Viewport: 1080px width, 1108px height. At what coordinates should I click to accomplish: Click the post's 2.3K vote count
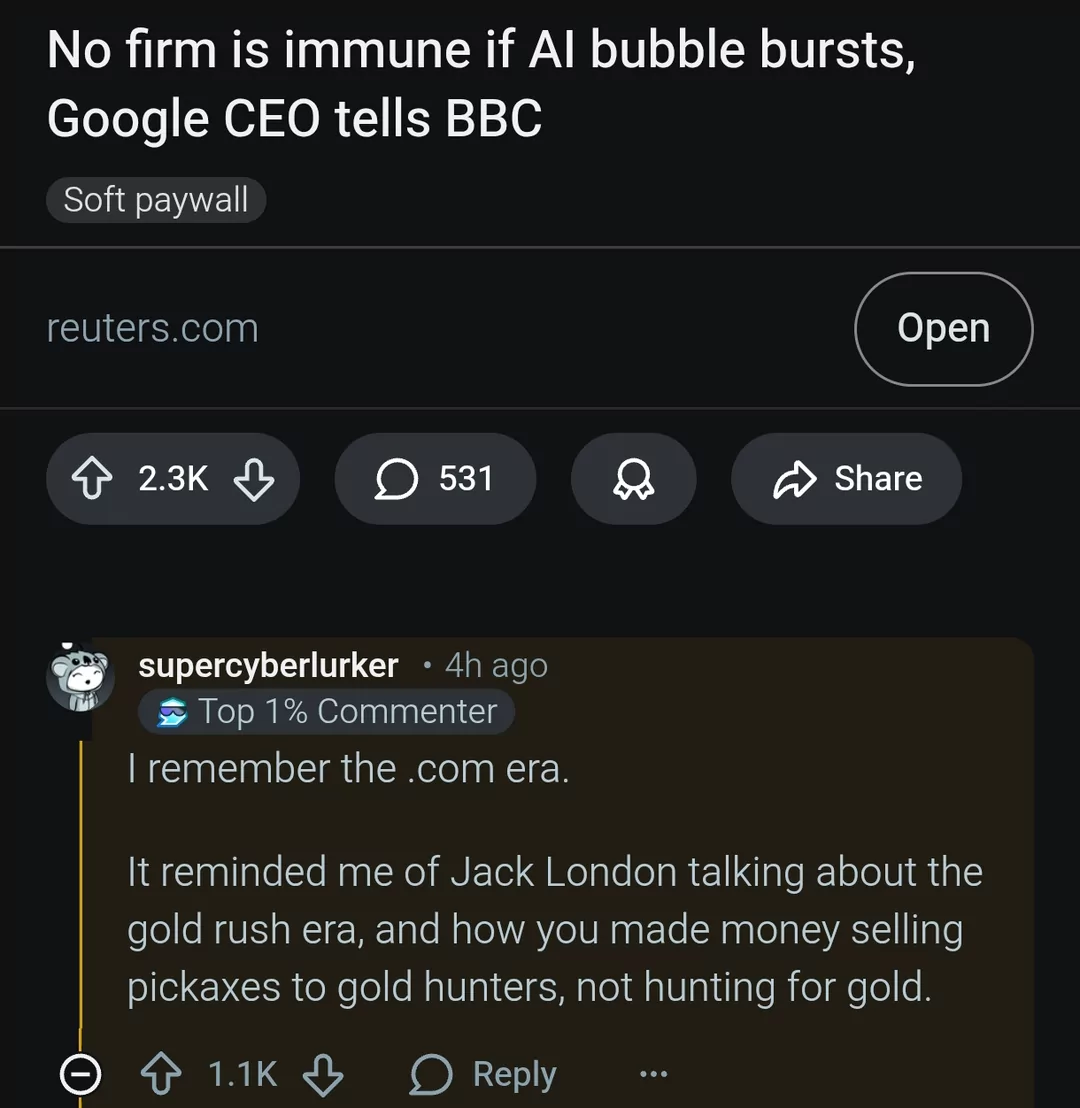[x=173, y=479]
